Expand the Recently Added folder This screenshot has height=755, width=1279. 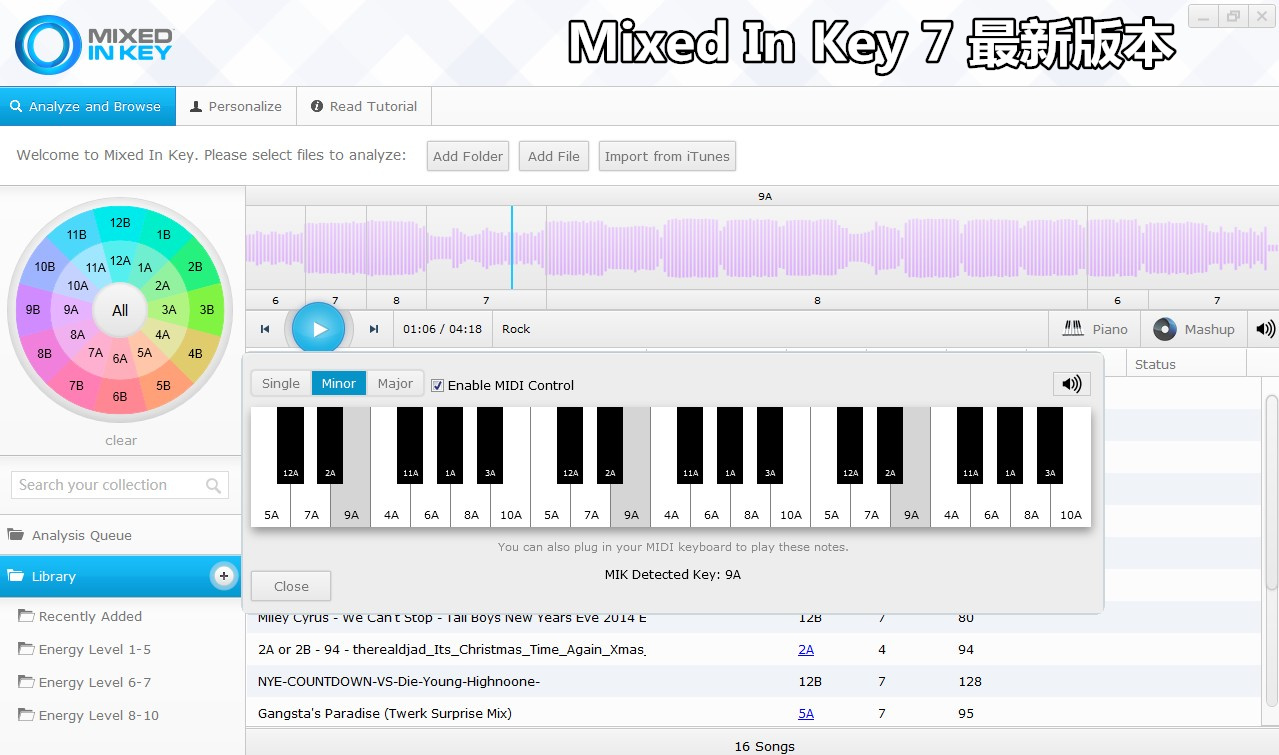[x=90, y=616]
